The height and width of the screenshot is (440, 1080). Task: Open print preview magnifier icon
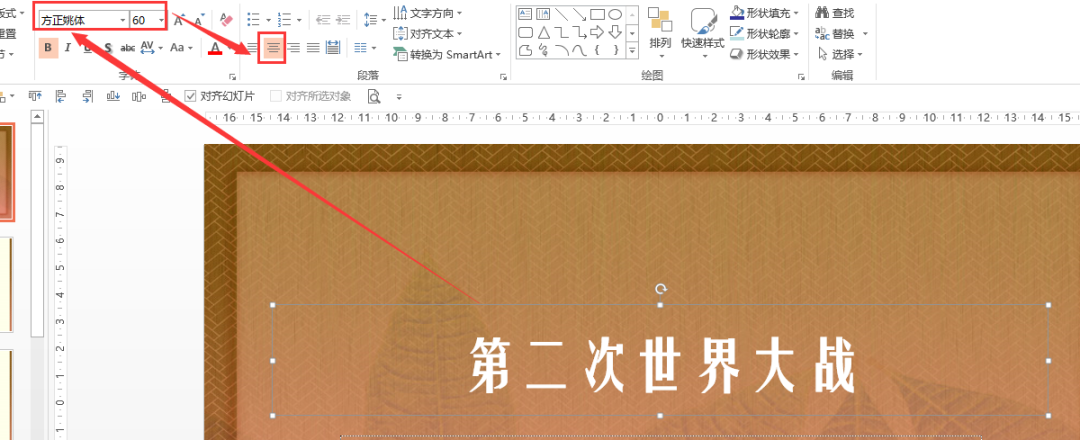(x=374, y=96)
